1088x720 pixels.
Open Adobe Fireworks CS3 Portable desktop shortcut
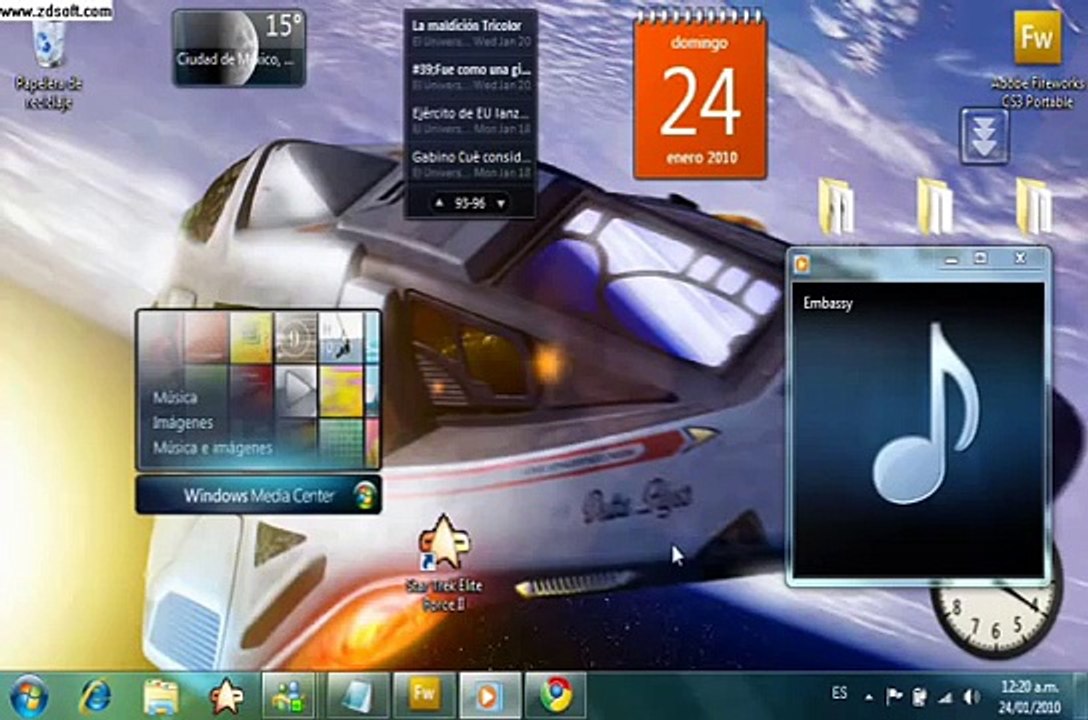[x=1037, y=59]
